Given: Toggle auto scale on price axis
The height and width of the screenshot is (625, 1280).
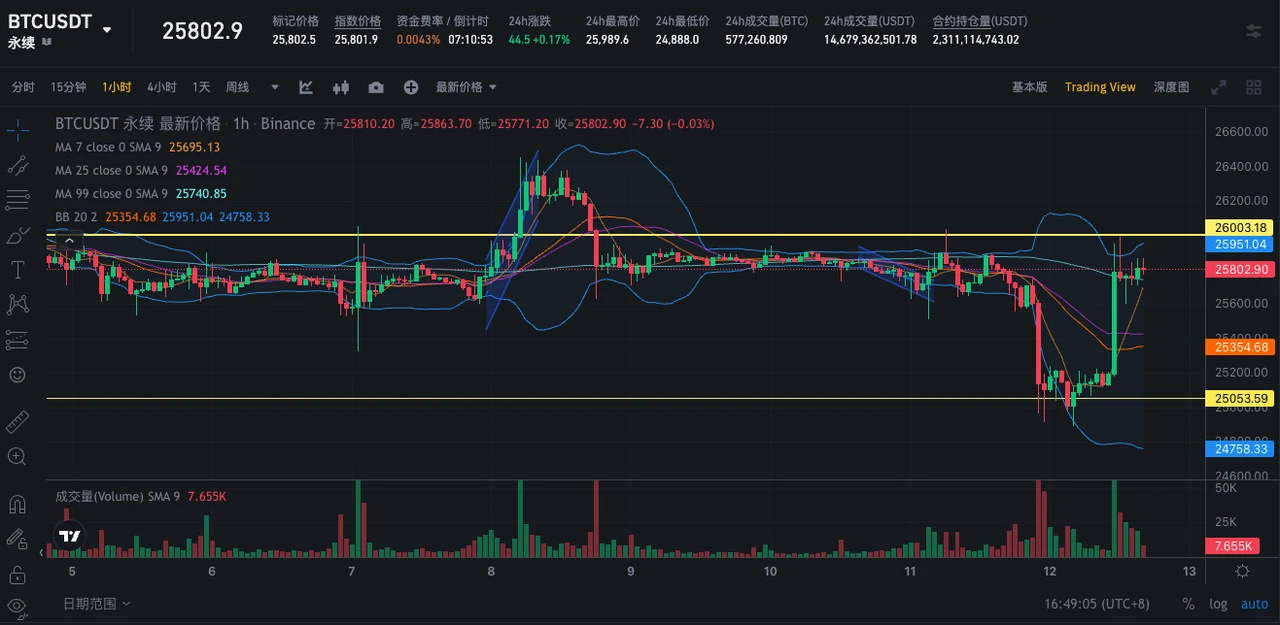Looking at the screenshot, I should pos(1254,604).
